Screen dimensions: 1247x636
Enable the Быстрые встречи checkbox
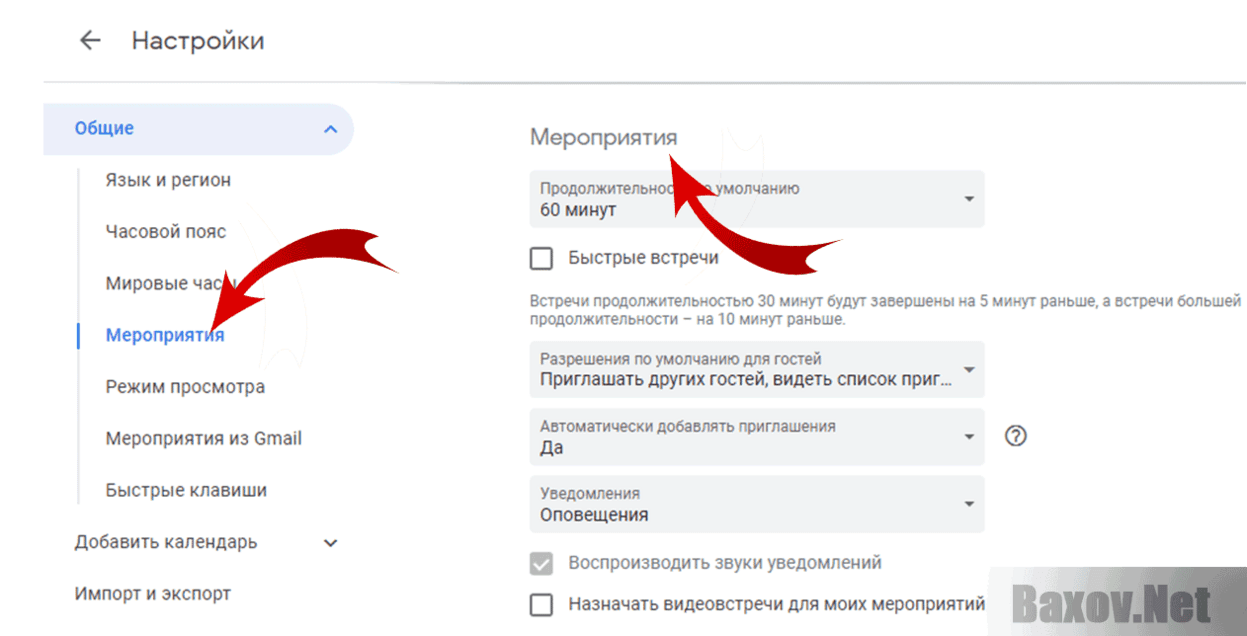tap(541, 259)
